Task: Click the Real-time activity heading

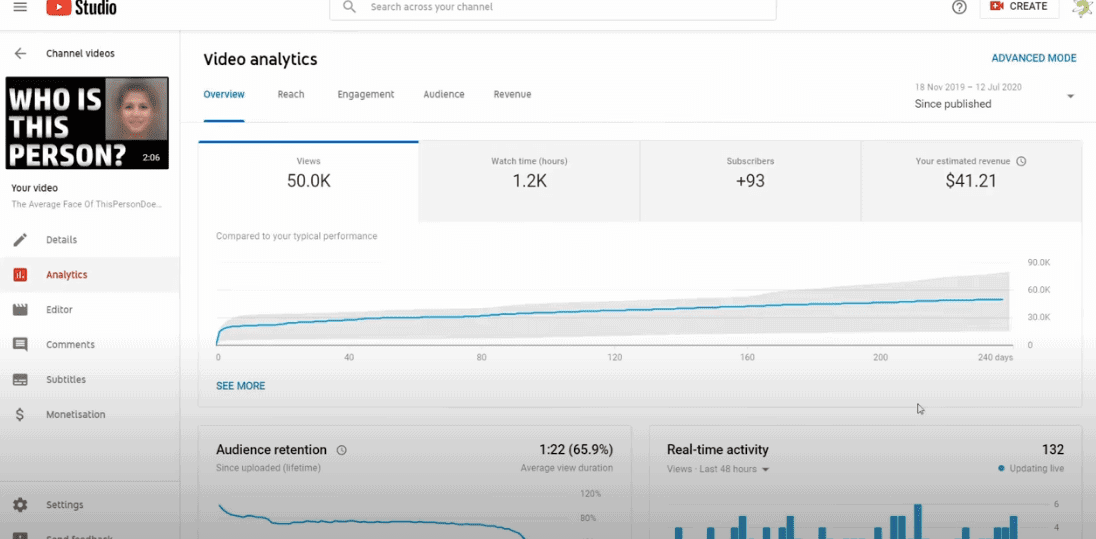Action: pos(718,450)
